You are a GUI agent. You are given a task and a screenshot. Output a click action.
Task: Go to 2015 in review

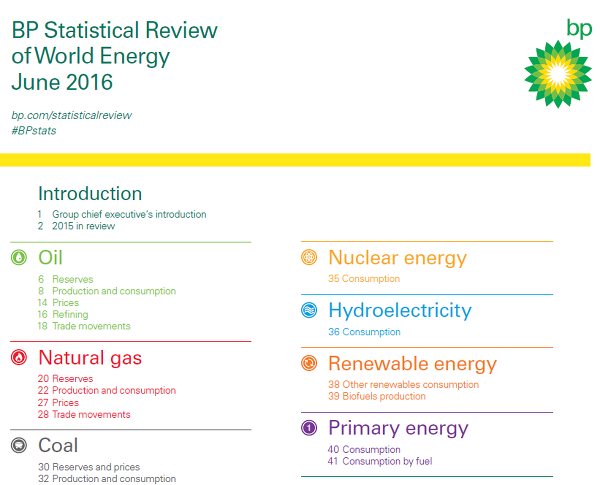point(83,226)
